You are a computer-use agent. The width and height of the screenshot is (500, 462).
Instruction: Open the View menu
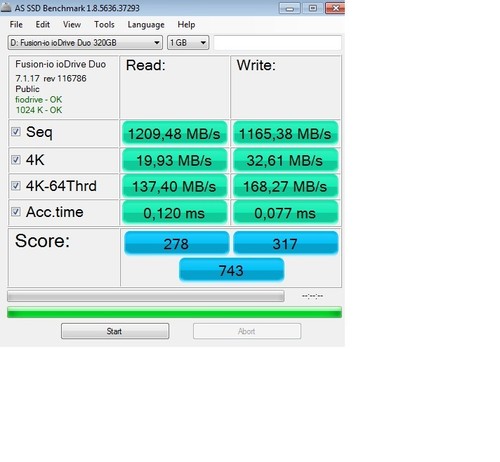(72, 25)
